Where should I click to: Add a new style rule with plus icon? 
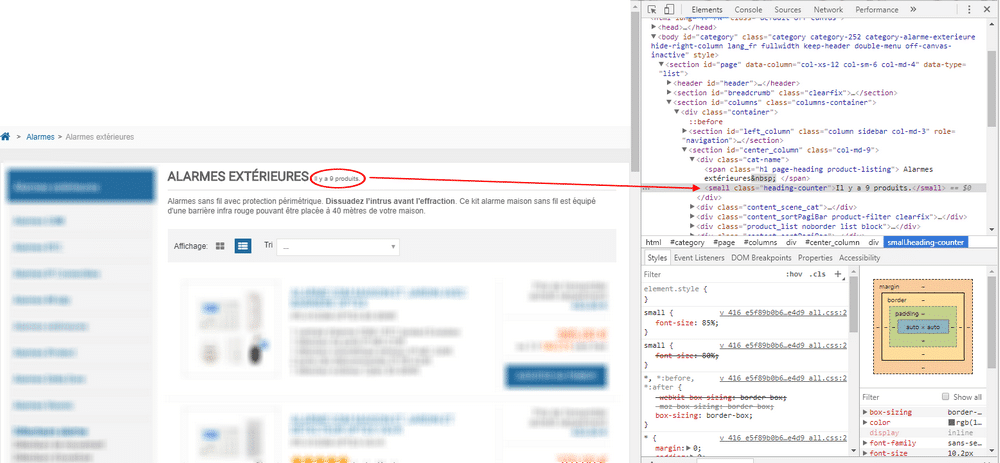(x=838, y=274)
